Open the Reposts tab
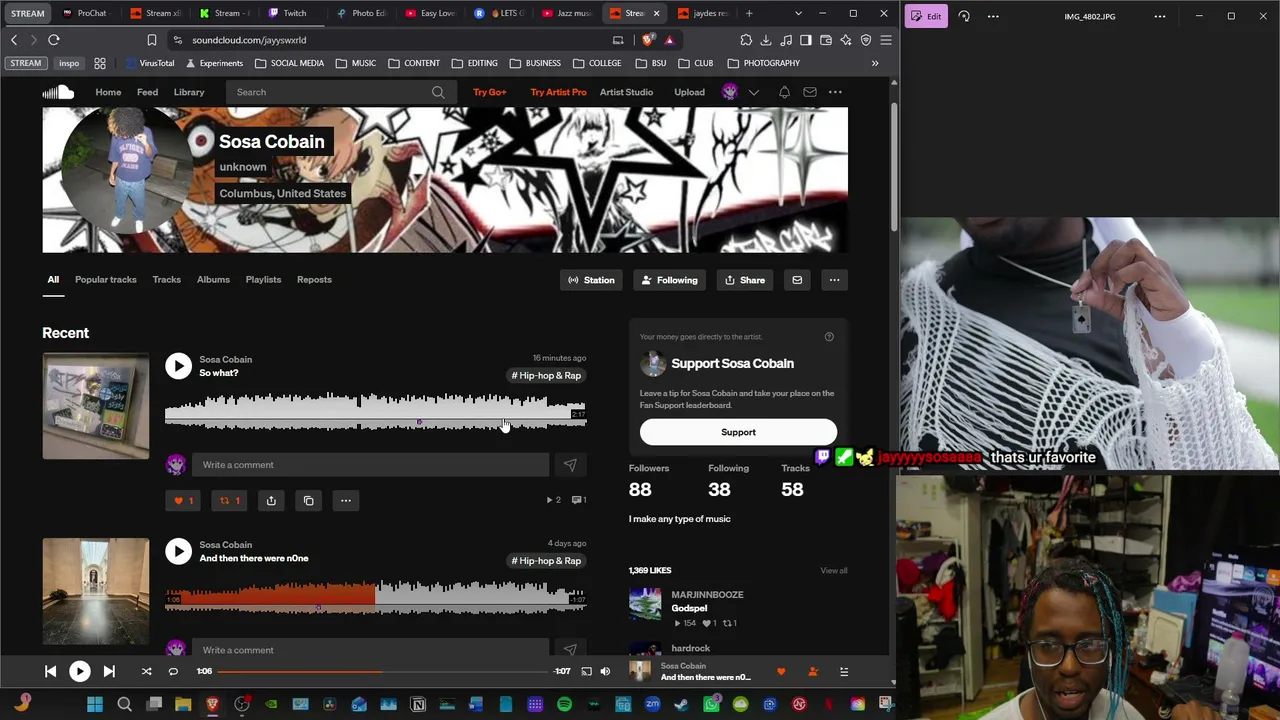Viewport: 1280px width, 720px height. [314, 280]
